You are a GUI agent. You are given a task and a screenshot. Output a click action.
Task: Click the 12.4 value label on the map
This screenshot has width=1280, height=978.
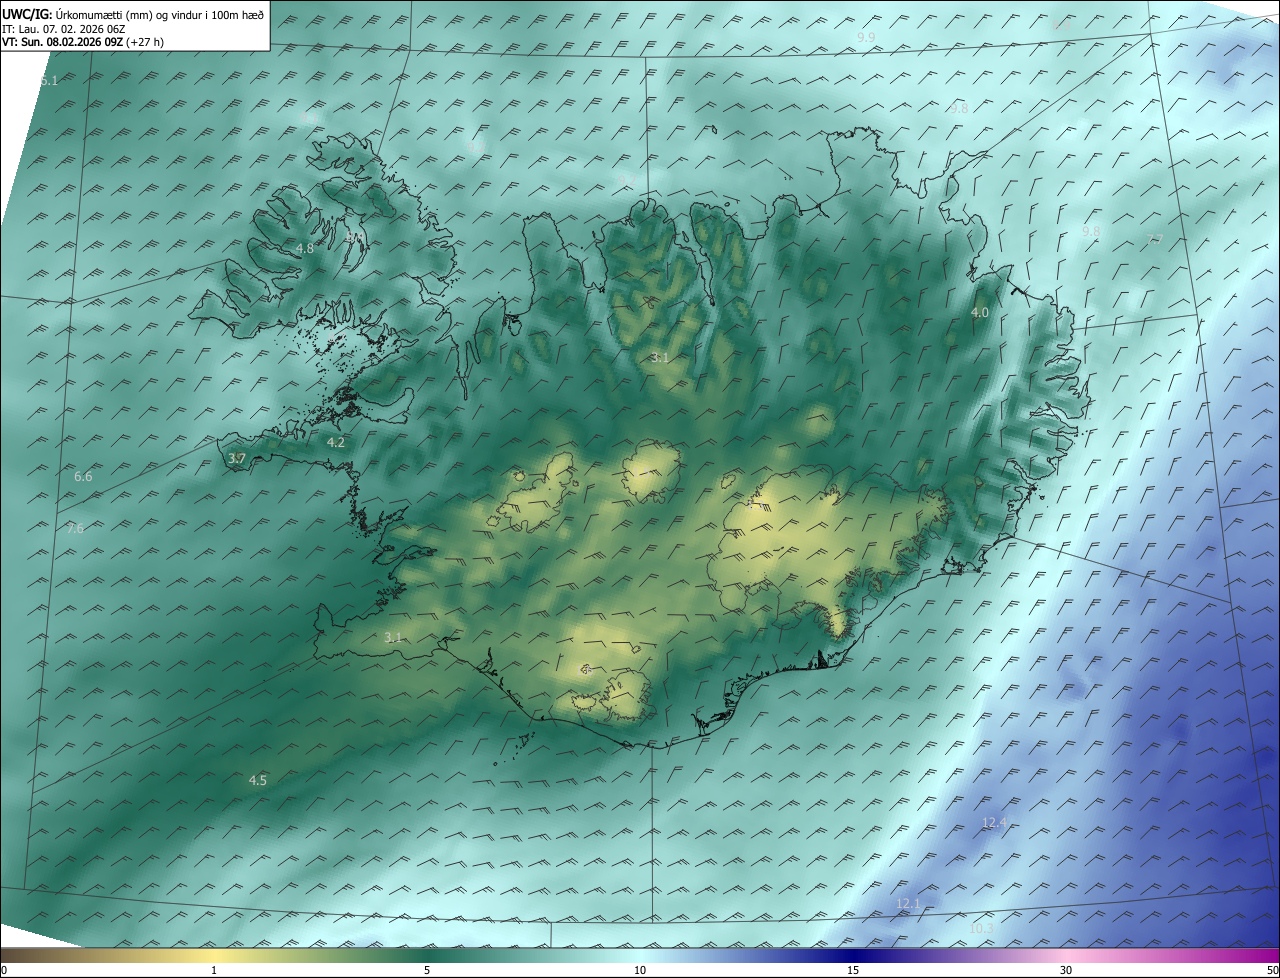pos(994,823)
